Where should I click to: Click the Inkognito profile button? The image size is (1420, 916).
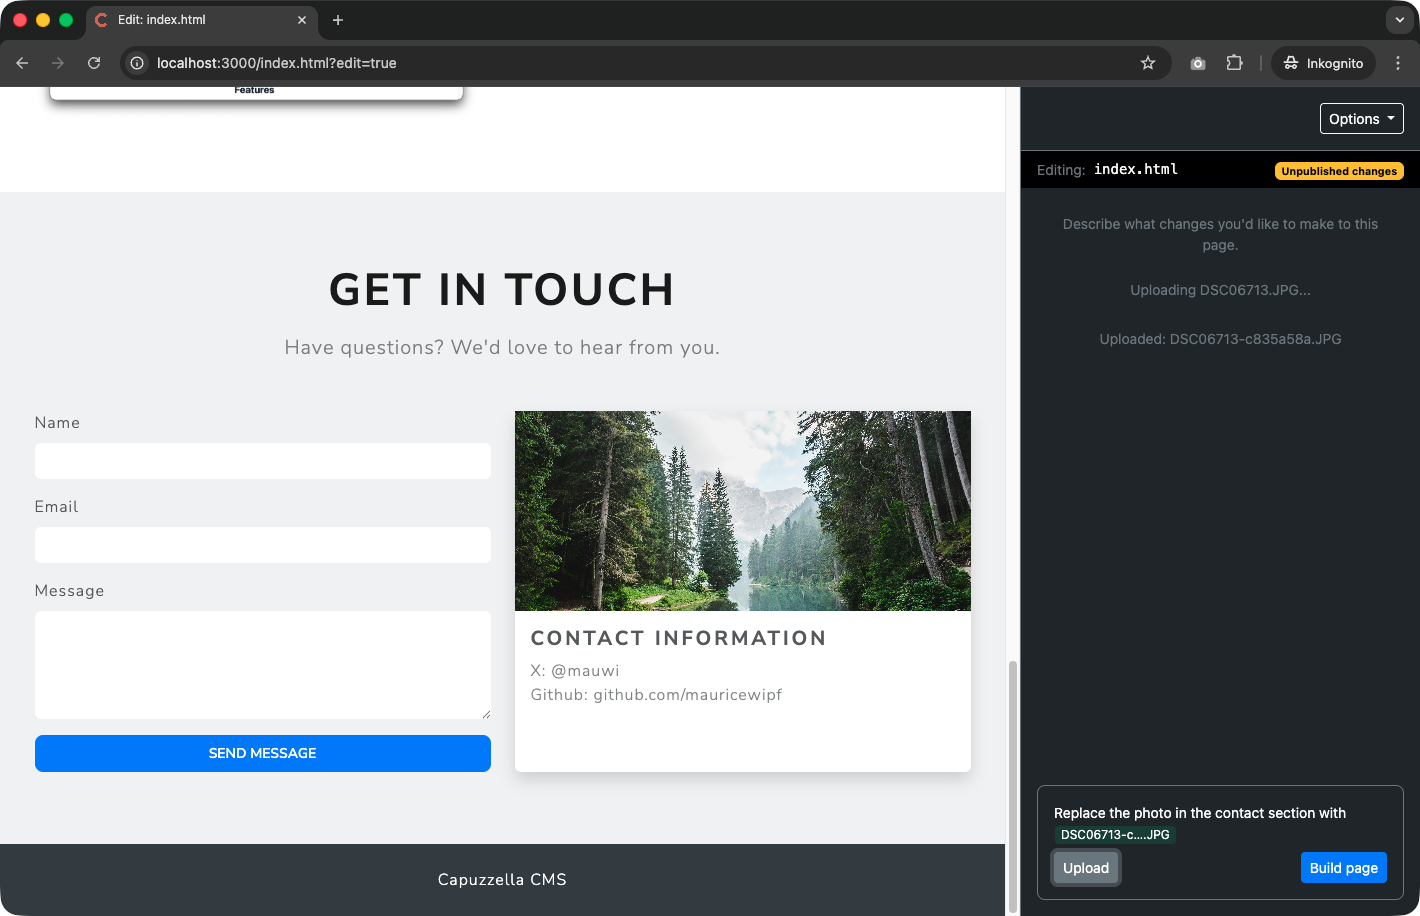[x=1323, y=63]
